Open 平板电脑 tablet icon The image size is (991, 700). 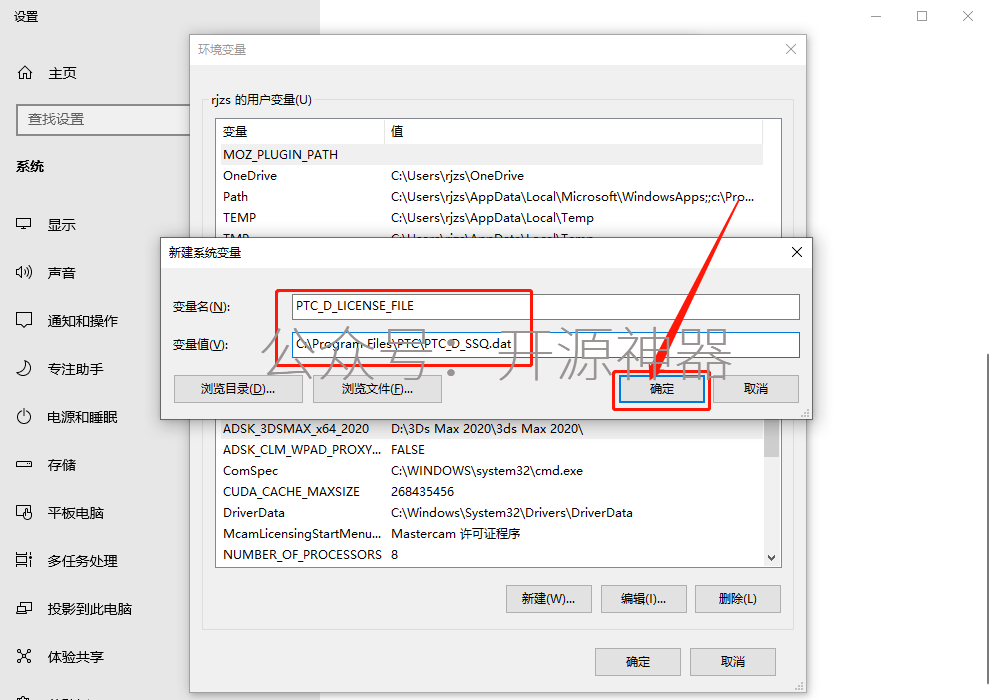click(24, 512)
